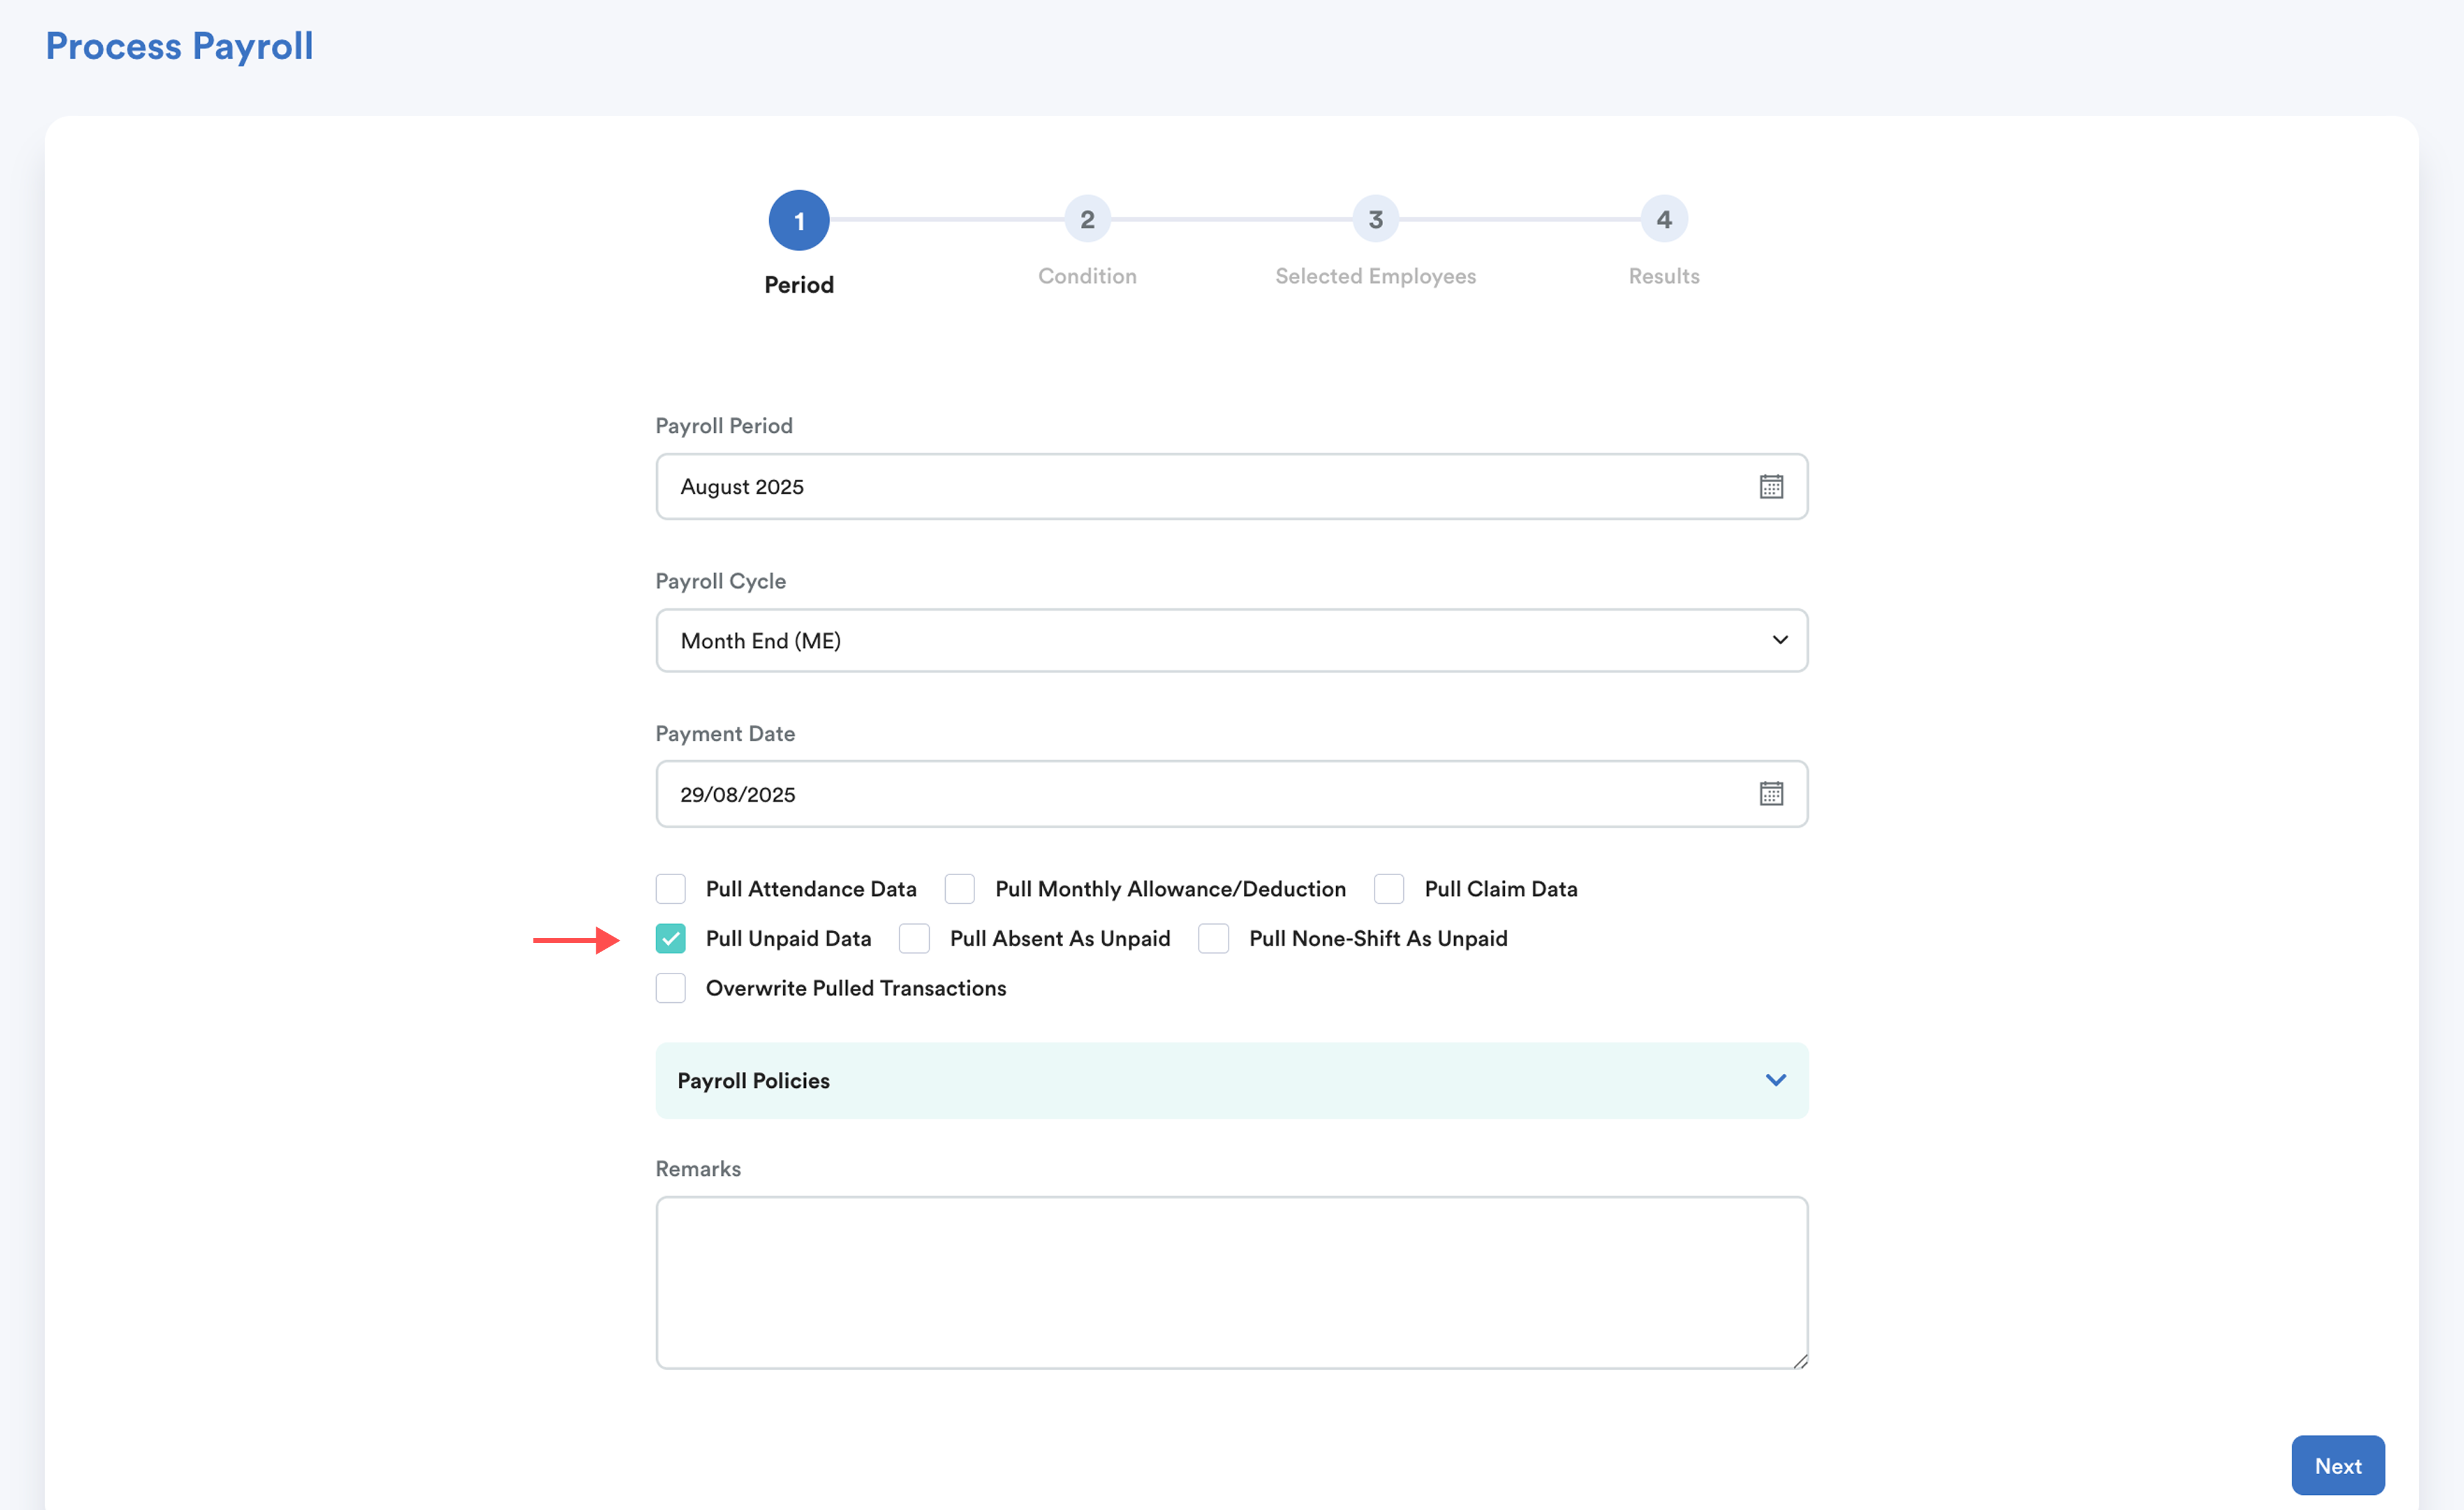Check Pull None-Shift As Unpaid
The image size is (2464, 1512).
click(1213, 939)
